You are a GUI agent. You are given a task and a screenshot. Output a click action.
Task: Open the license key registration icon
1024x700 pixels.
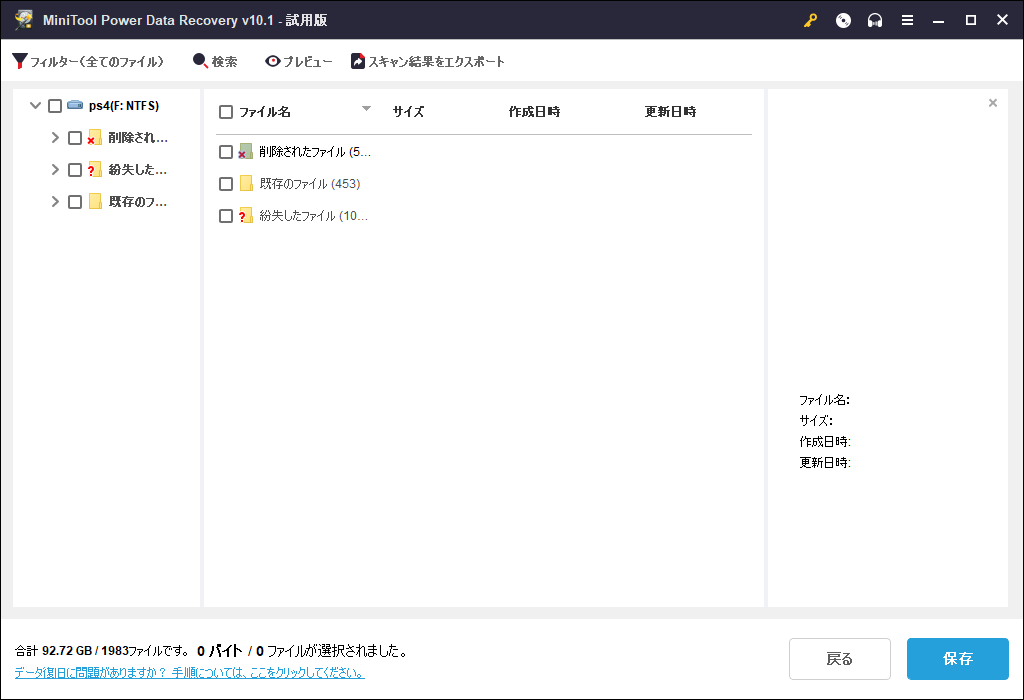coord(810,19)
